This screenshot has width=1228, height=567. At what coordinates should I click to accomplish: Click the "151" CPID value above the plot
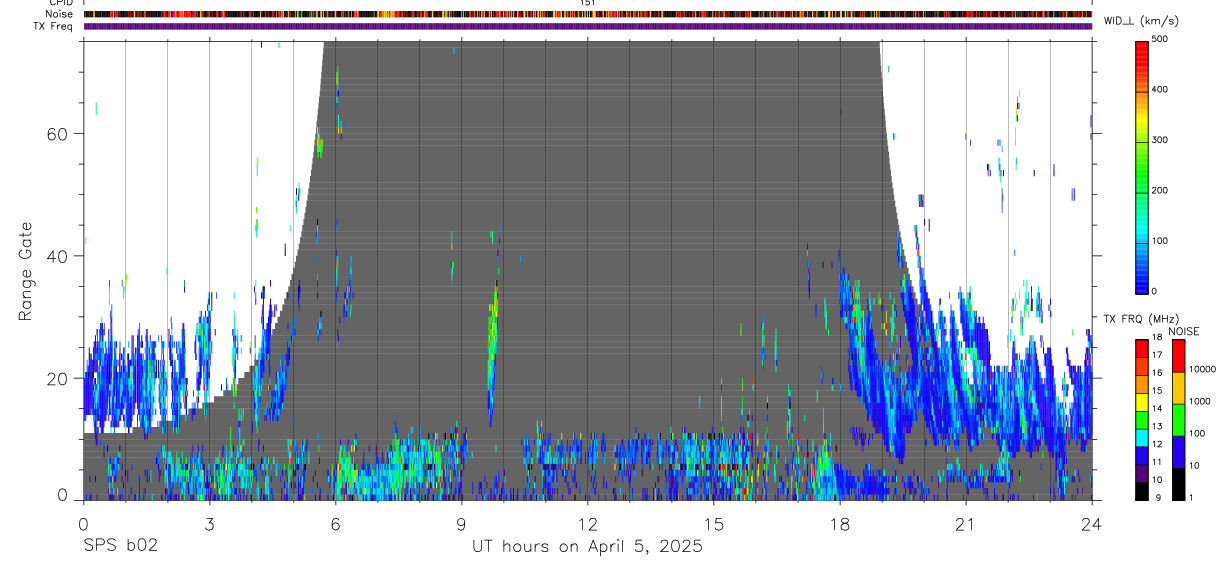(x=588, y=3)
